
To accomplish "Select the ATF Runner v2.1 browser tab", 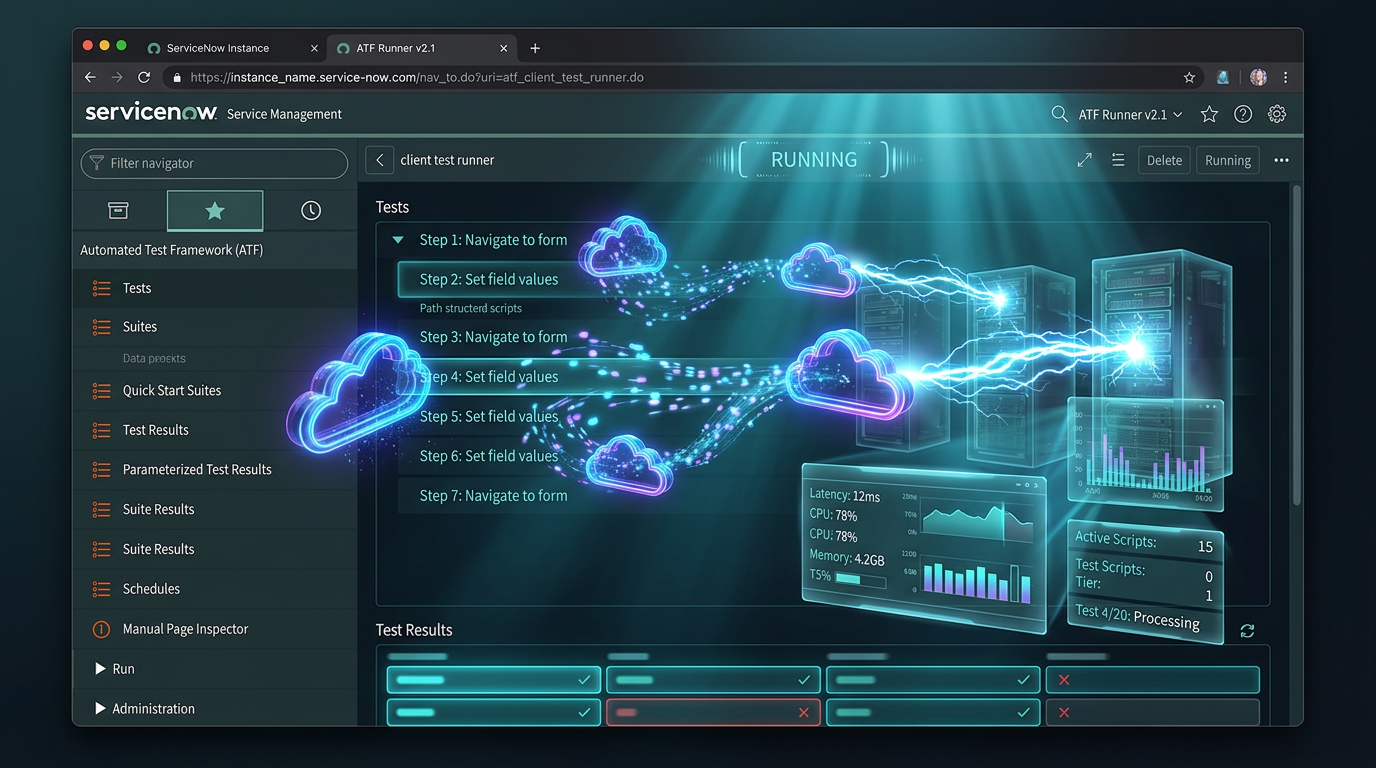I will pyautogui.click(x=421, y=48).
